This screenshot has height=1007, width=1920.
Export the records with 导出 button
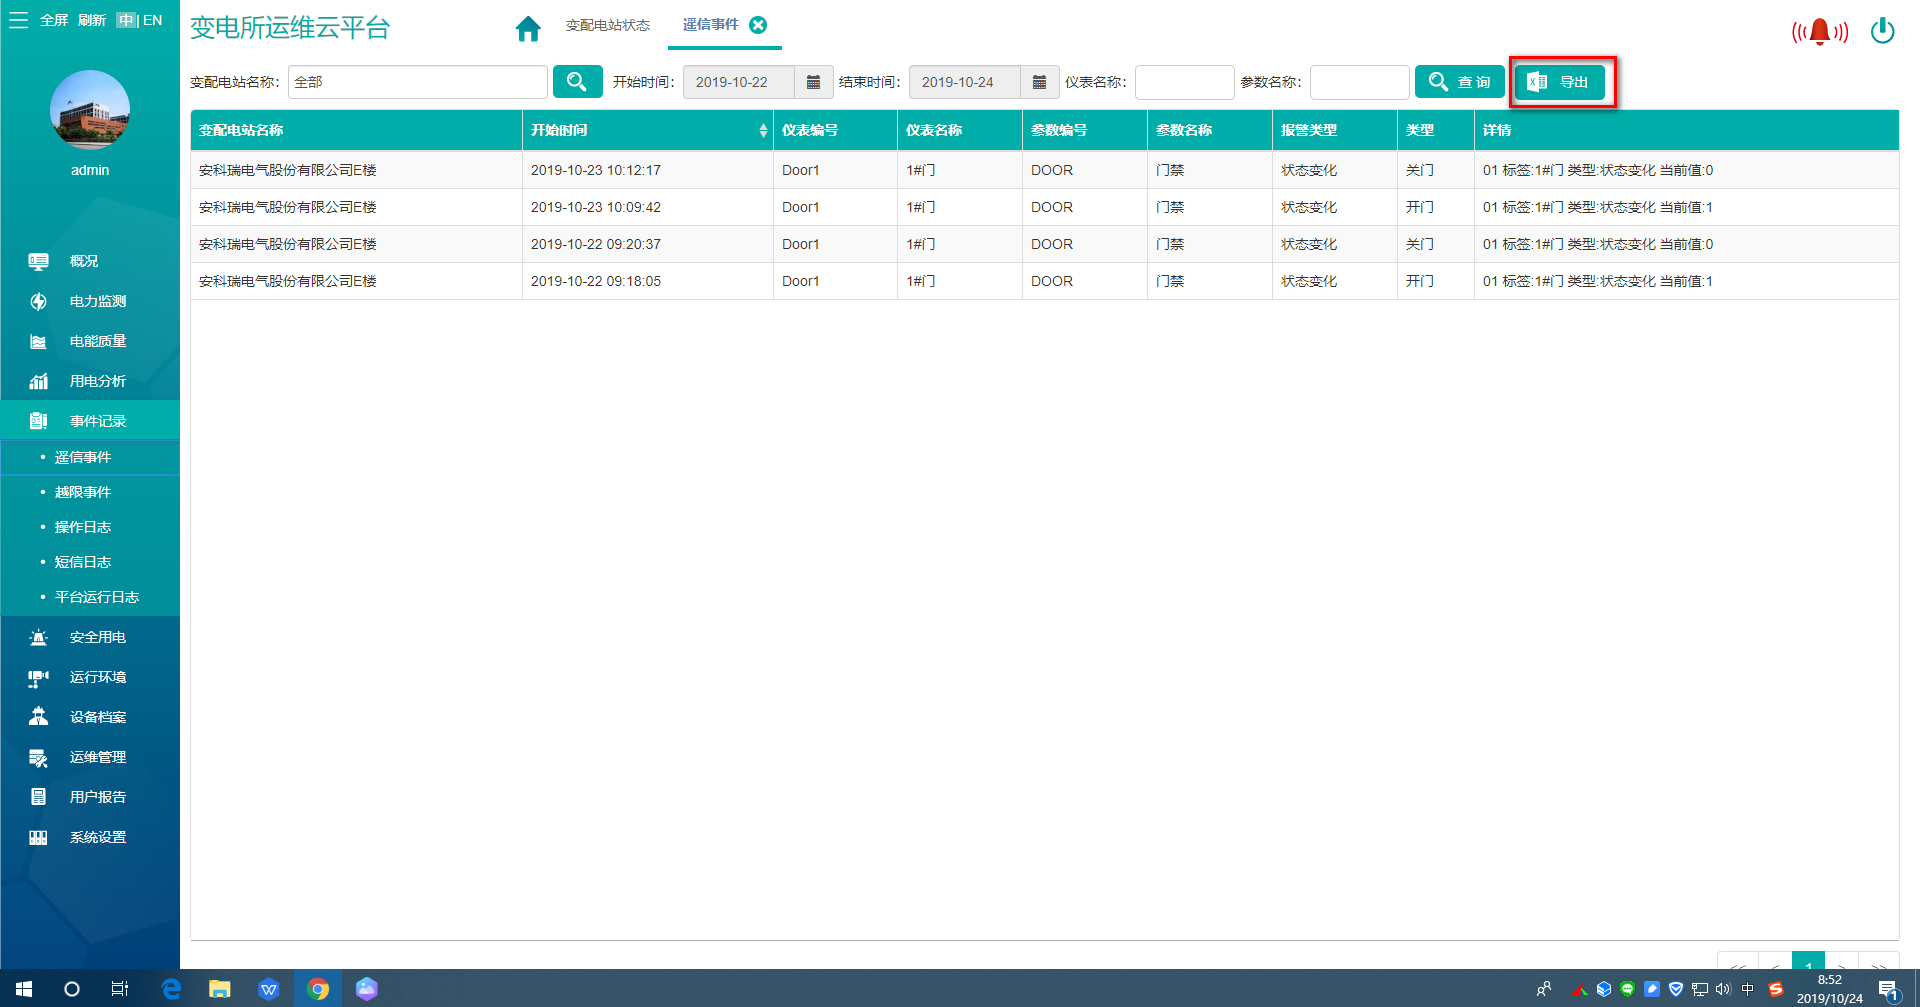click(x=1559, y=82)
